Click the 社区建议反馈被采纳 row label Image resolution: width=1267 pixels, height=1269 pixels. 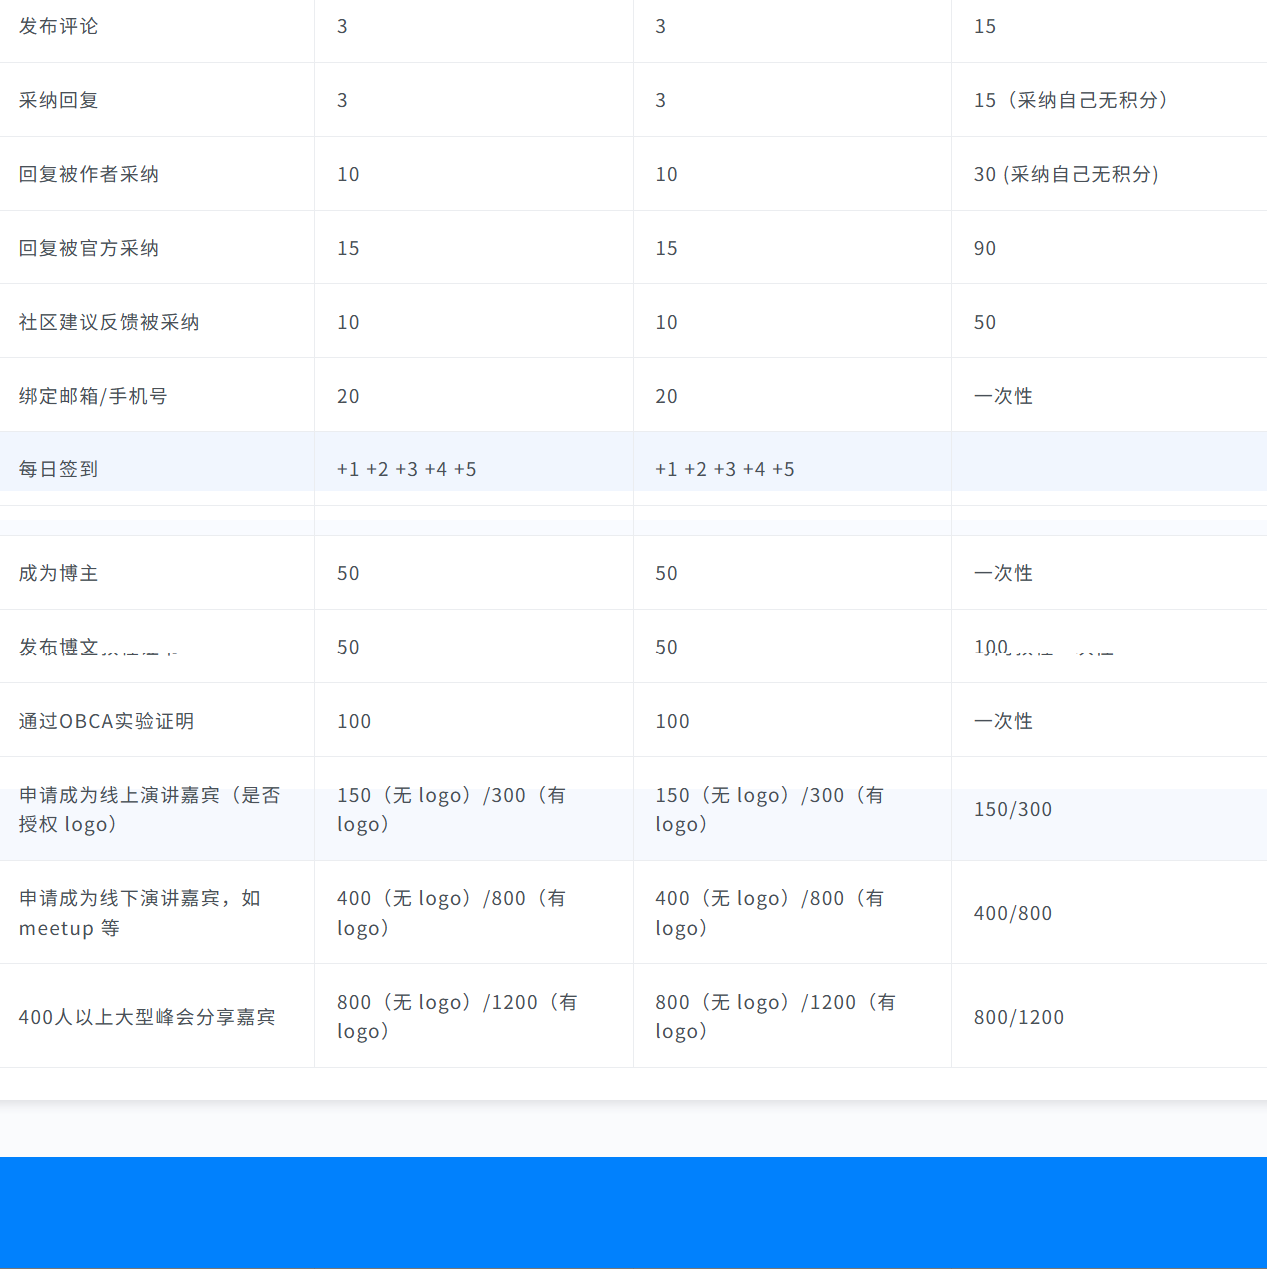pos(108,322)
